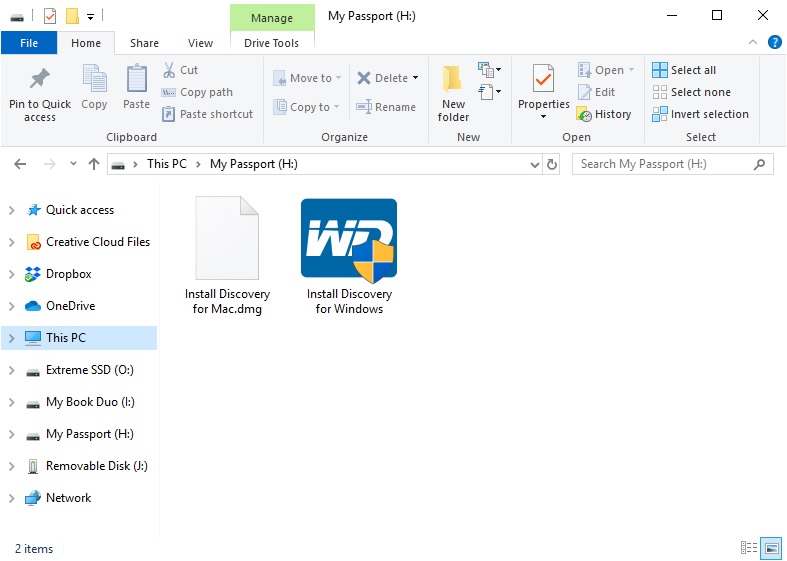This screenshot has width=787, height=561.
Task: Select OneDrive in navigation pane
Action: (x=70, y=306)
